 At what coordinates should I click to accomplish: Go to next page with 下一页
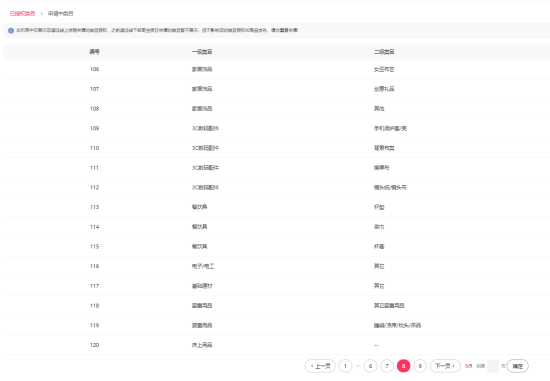pos(445,366)
